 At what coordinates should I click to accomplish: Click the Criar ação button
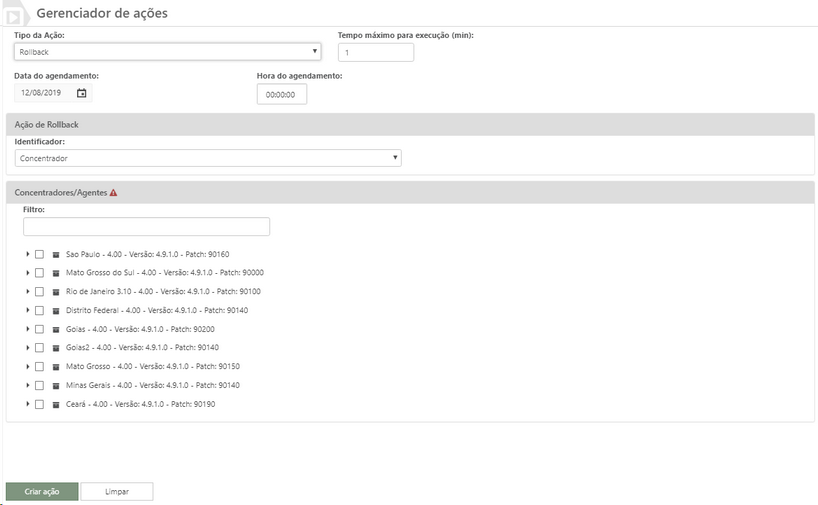click(x=42, y=491)
